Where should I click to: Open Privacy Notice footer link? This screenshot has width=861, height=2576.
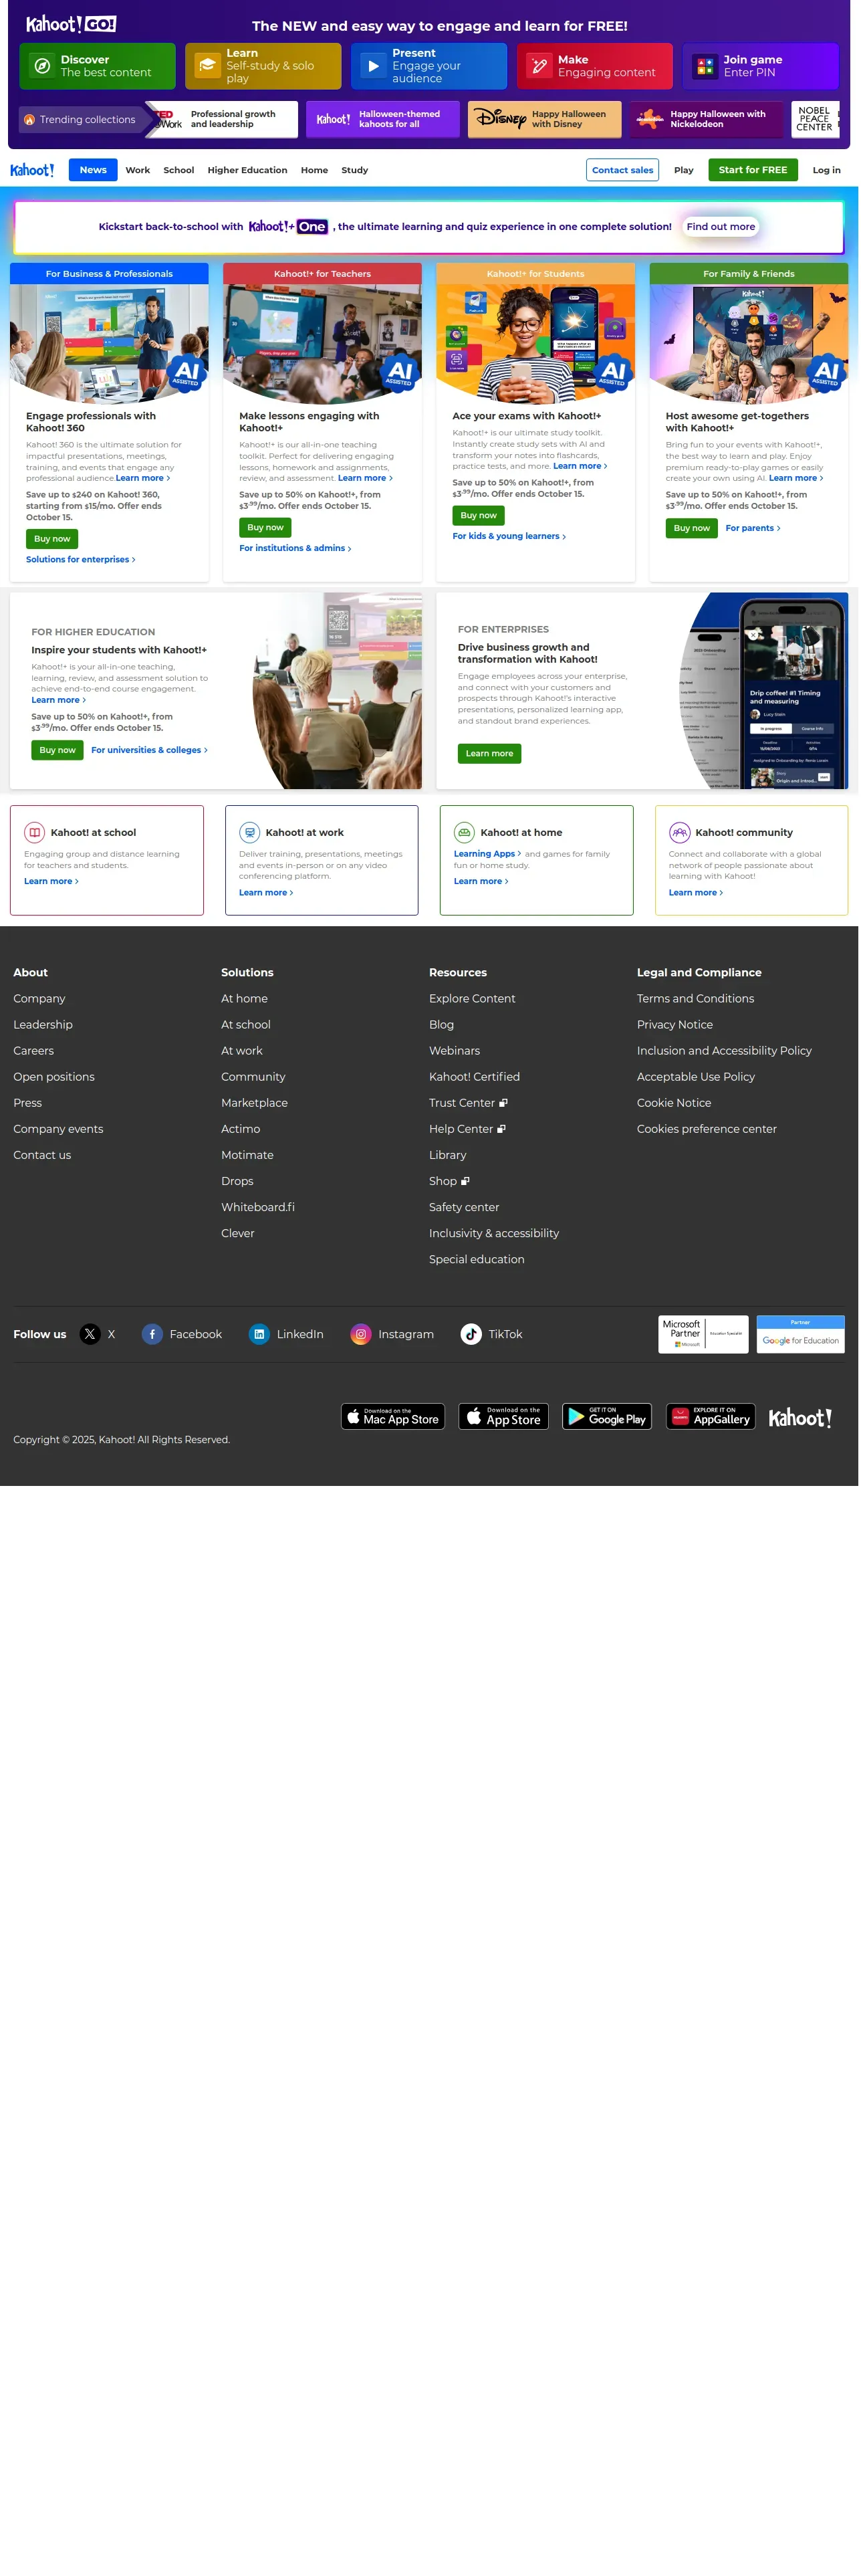point(675,1025)
